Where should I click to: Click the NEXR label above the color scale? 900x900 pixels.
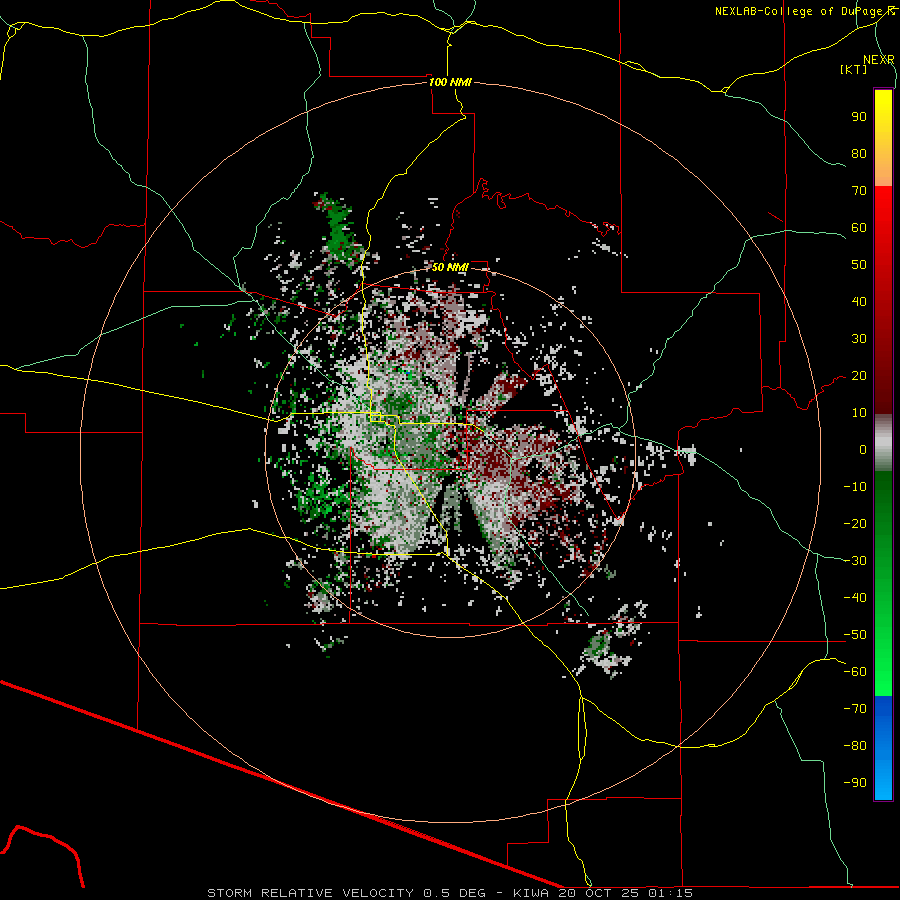[x=879, y=60]
